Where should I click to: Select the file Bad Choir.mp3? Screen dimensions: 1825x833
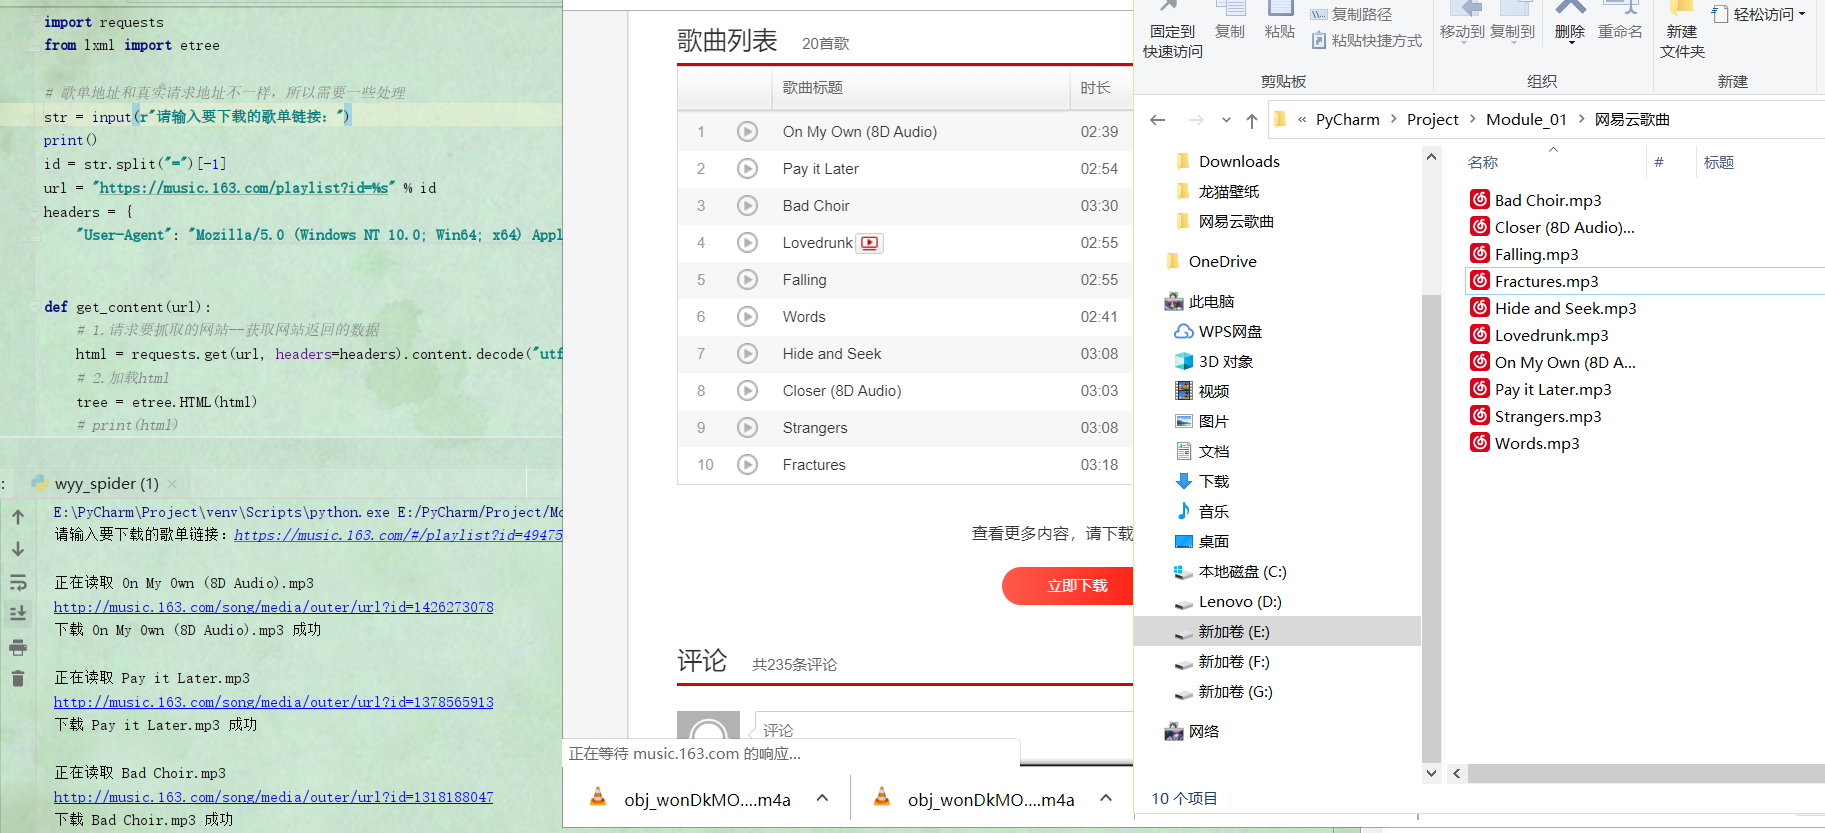(x=1548, y=200)
